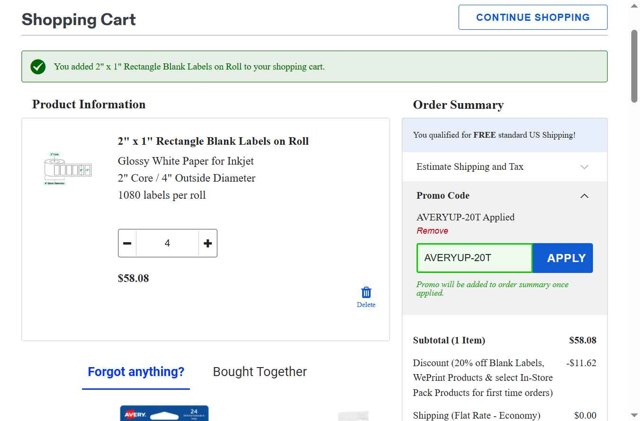
Task: Expand Estimate Shipping and Tax section
Action: tap(468, 167)
